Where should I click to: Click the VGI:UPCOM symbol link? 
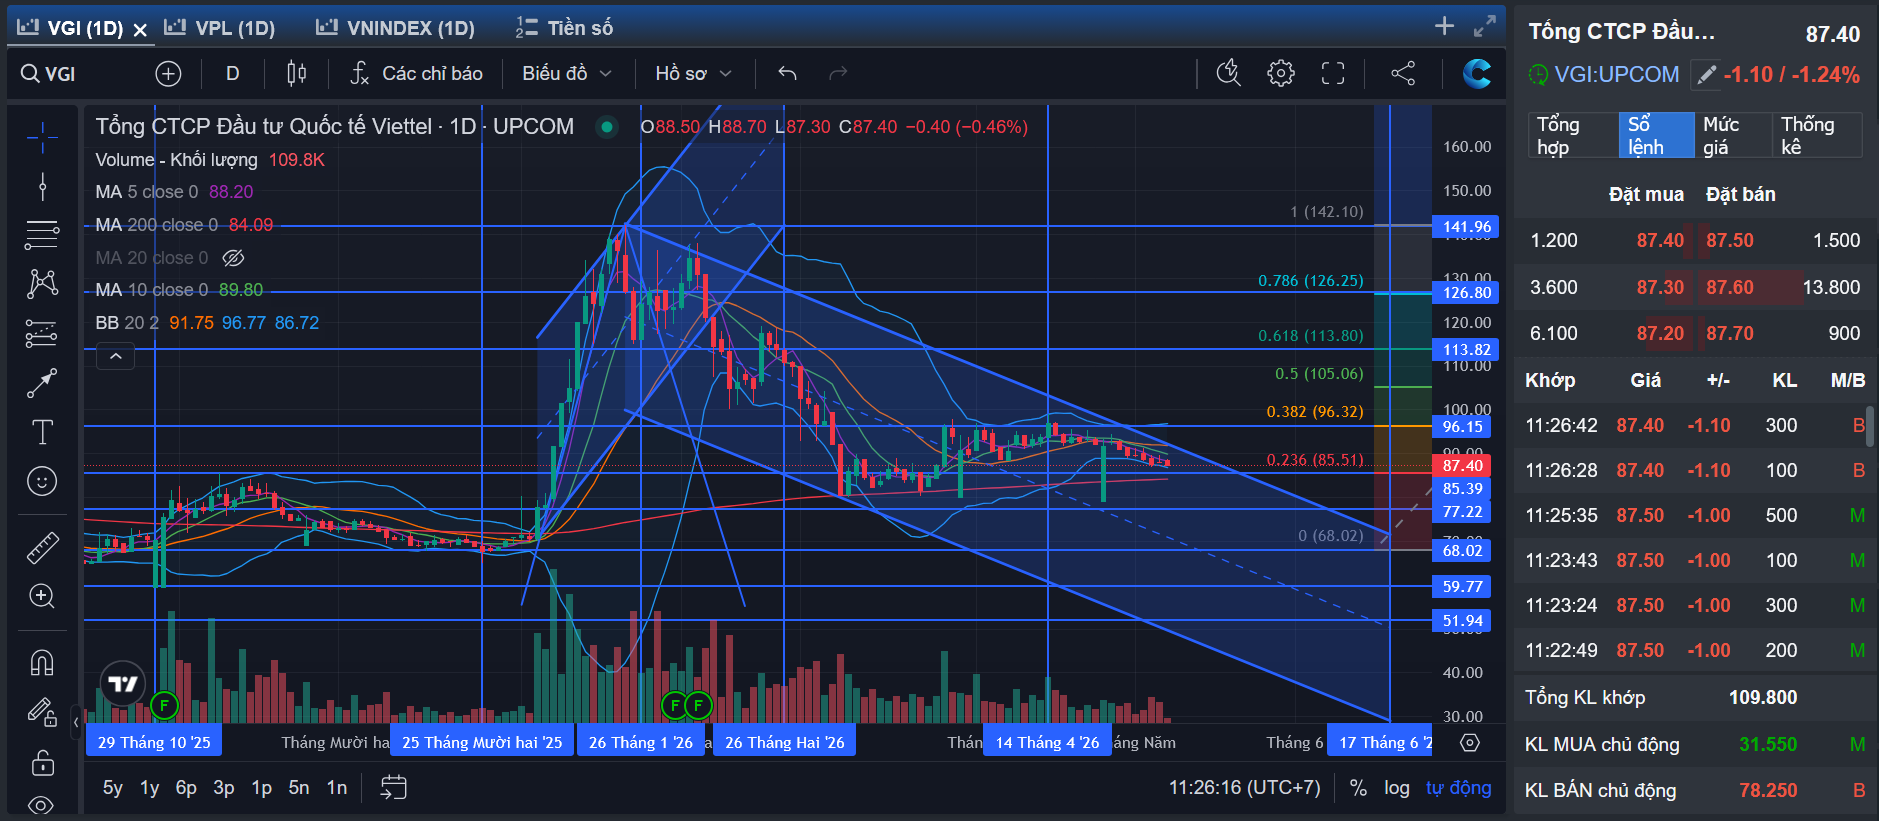point(1617,74)
